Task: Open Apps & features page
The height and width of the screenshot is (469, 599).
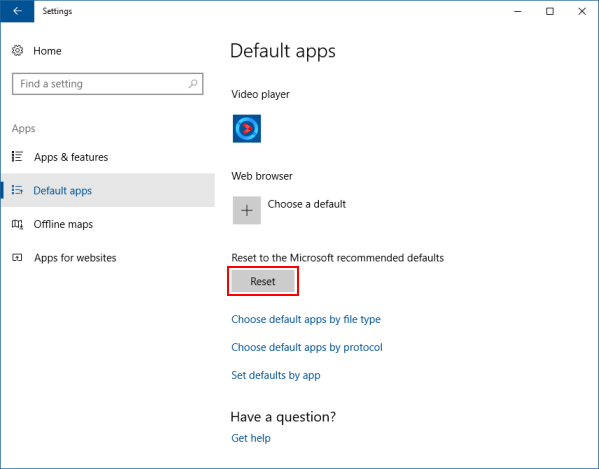Action: coord(71,157)
